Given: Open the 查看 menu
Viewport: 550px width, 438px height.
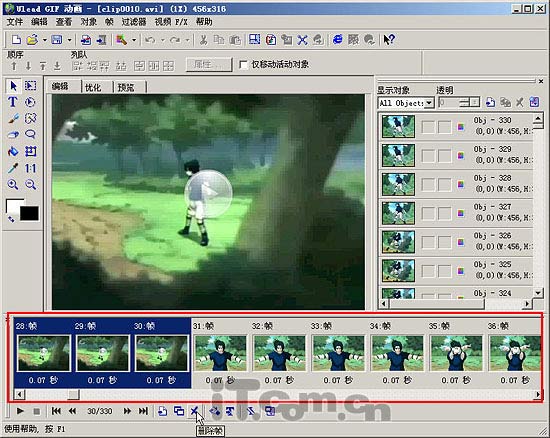Looking at the screenshot, I should (x=63, y=22).
